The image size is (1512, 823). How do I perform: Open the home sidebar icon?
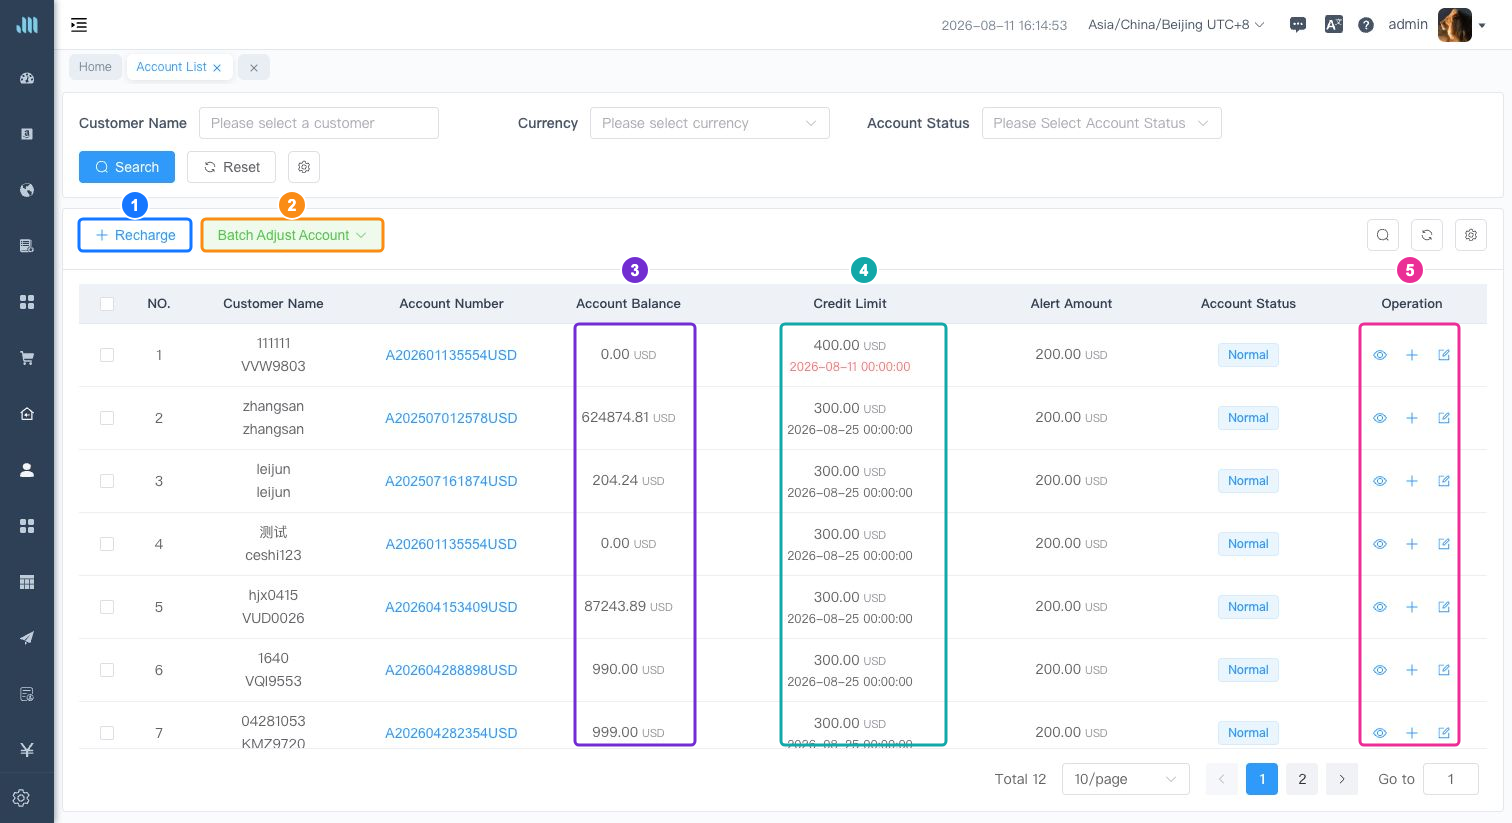[27, 414]
